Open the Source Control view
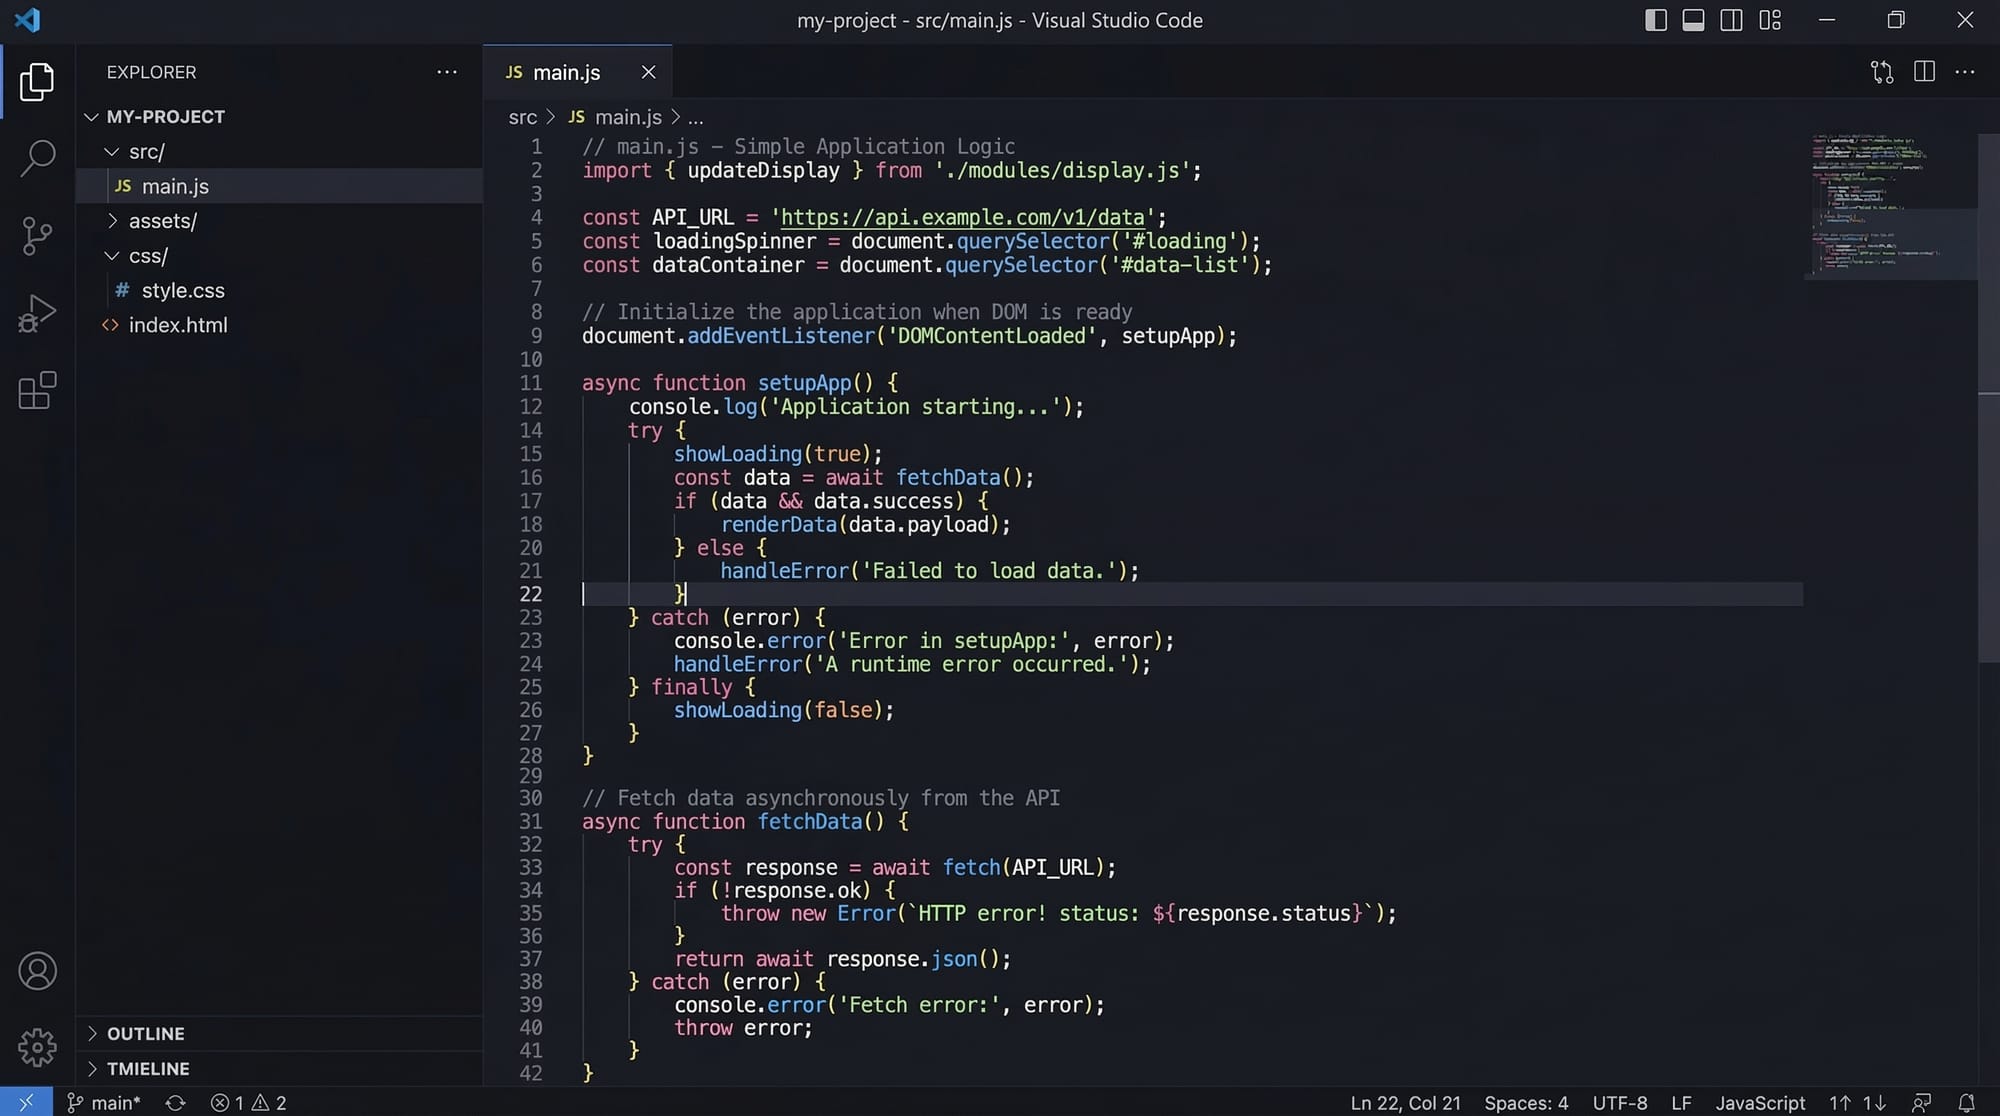Screen dimensions: 2000x1116 (x=37, y=236)
